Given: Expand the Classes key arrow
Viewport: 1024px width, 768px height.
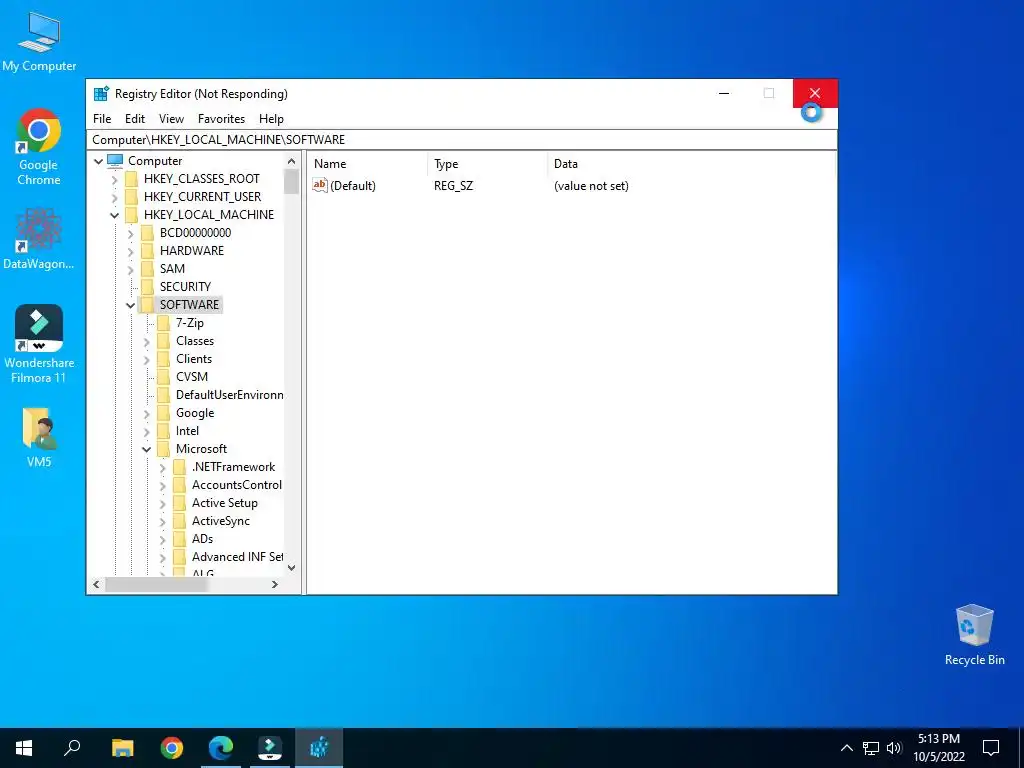Looking at the screenshot, I should [146, 341].
